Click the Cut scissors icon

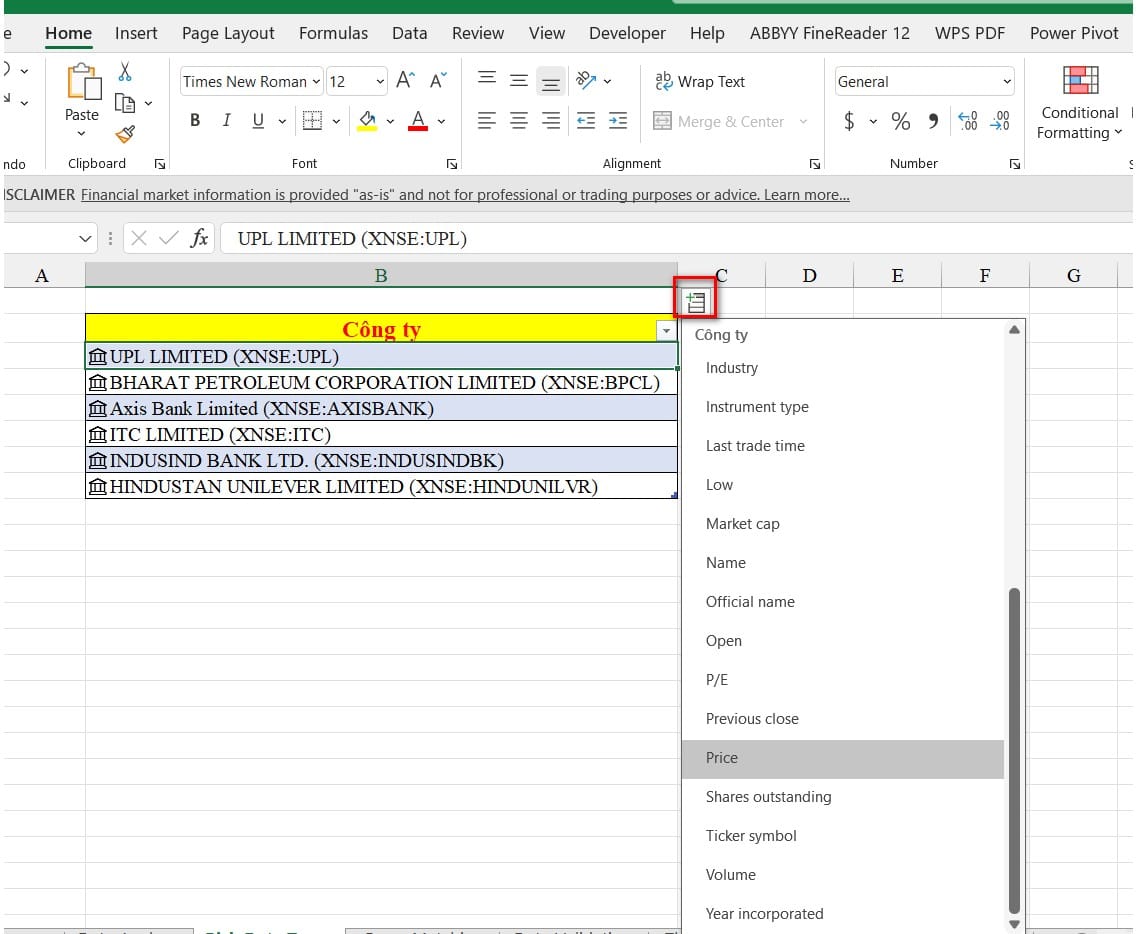pyautogui.click(x=125, y=71)
